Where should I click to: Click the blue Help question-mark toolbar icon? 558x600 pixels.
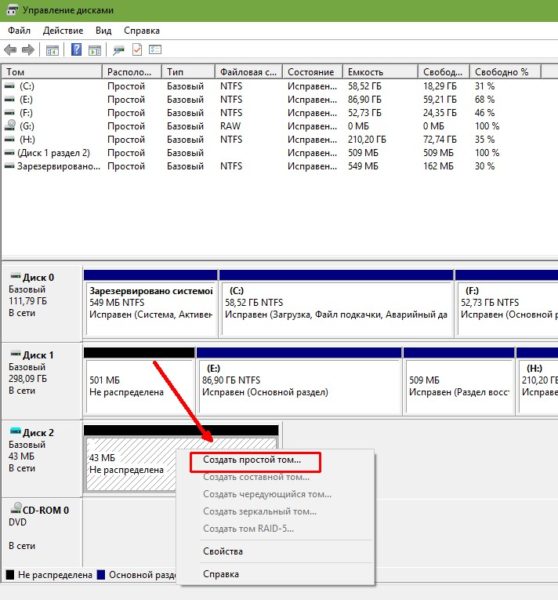pyautogui.click(x=76, y=50)
